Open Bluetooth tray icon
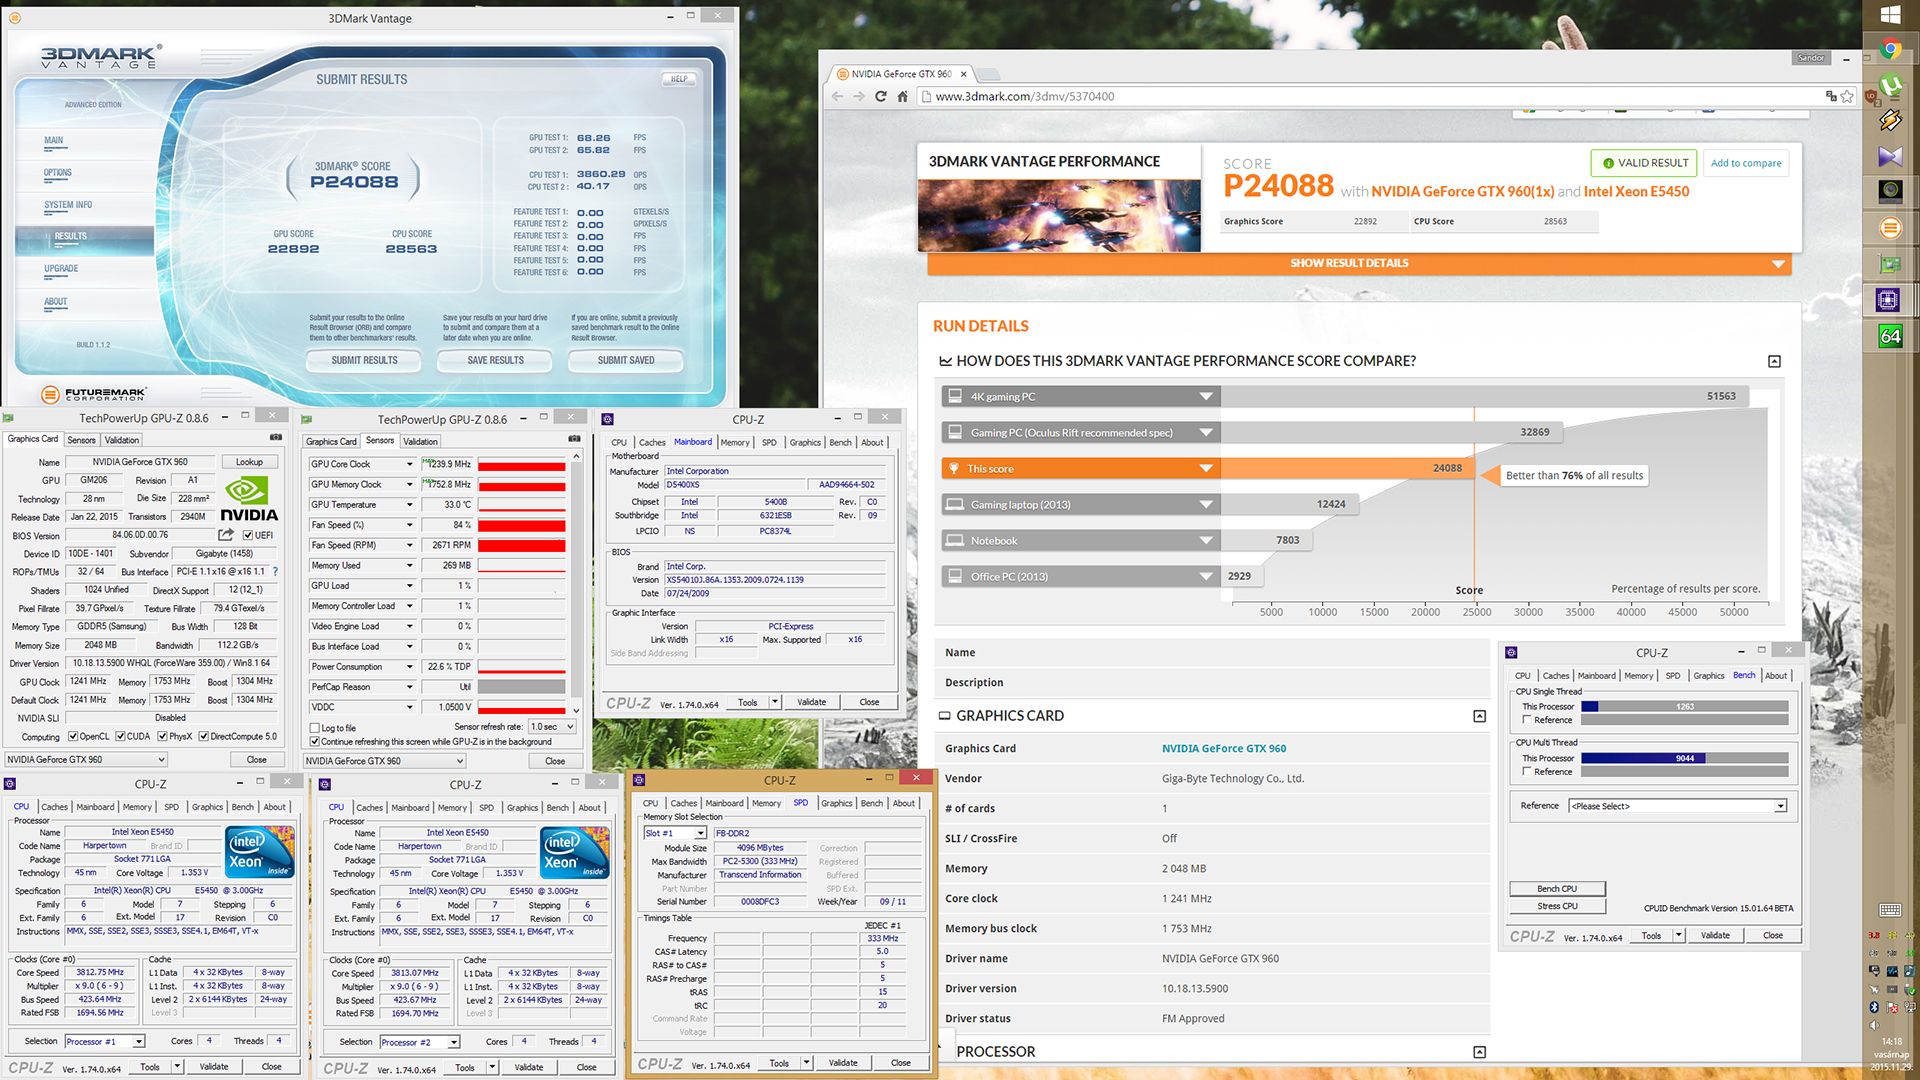 [x=1874, y=1007]
